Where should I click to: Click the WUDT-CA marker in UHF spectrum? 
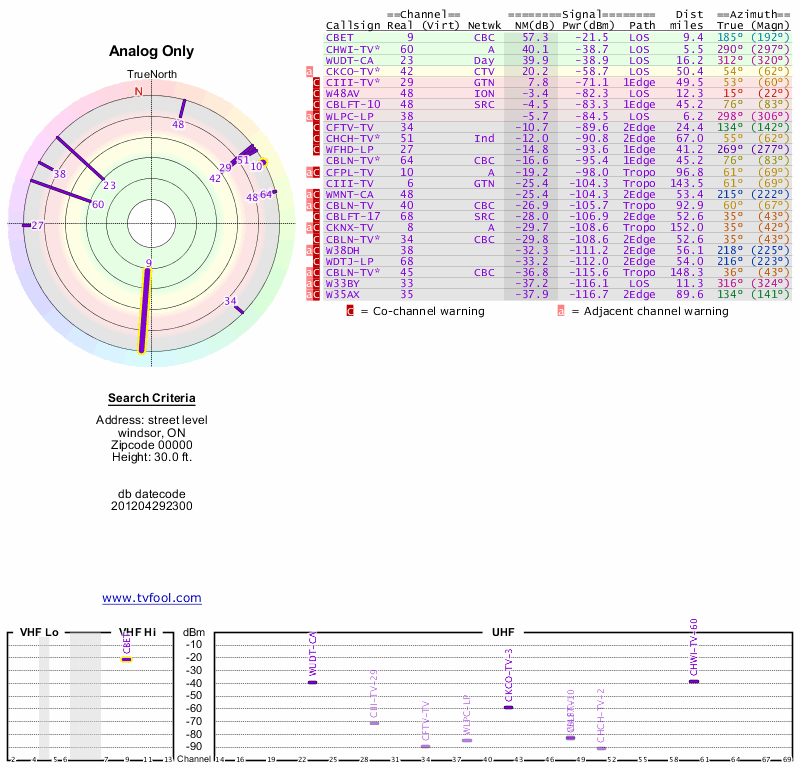(312, 681)
